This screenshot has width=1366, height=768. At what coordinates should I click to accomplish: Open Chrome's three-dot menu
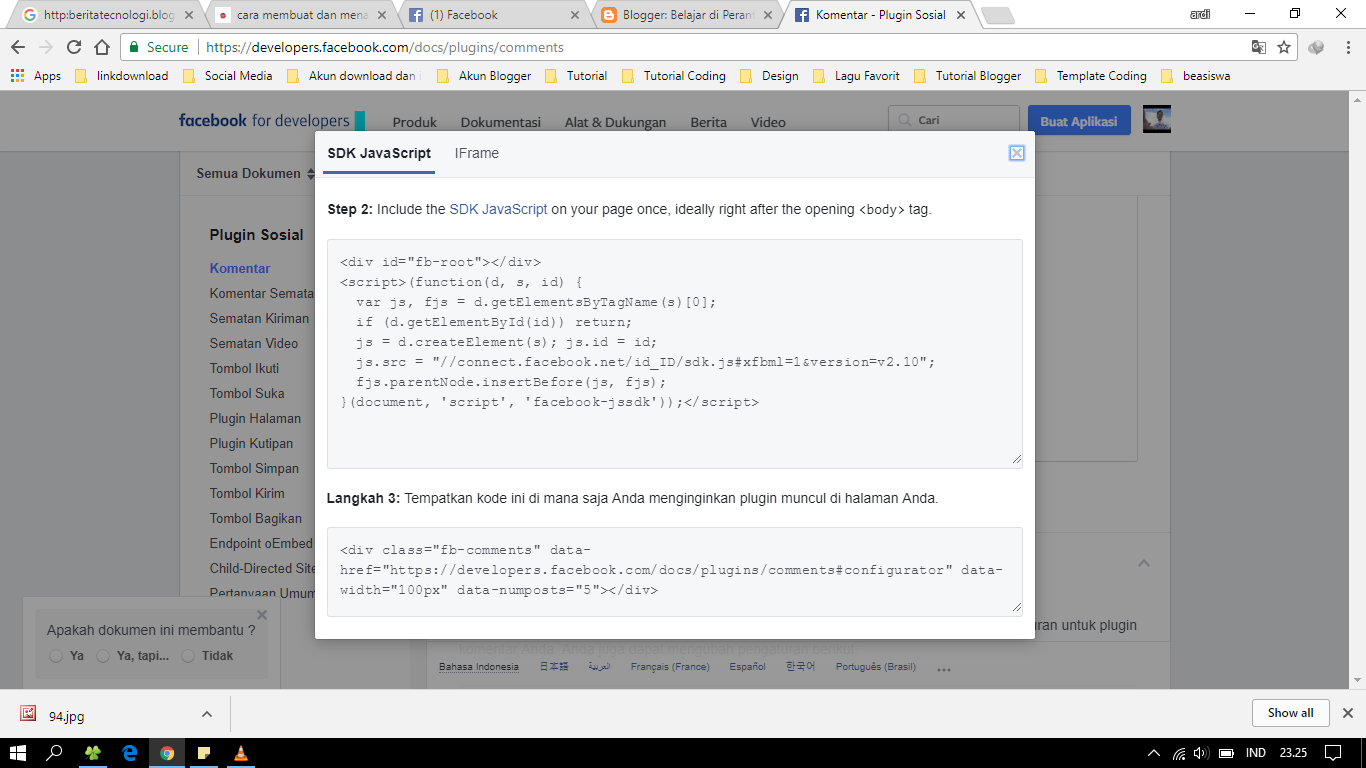click(1347, 47)
